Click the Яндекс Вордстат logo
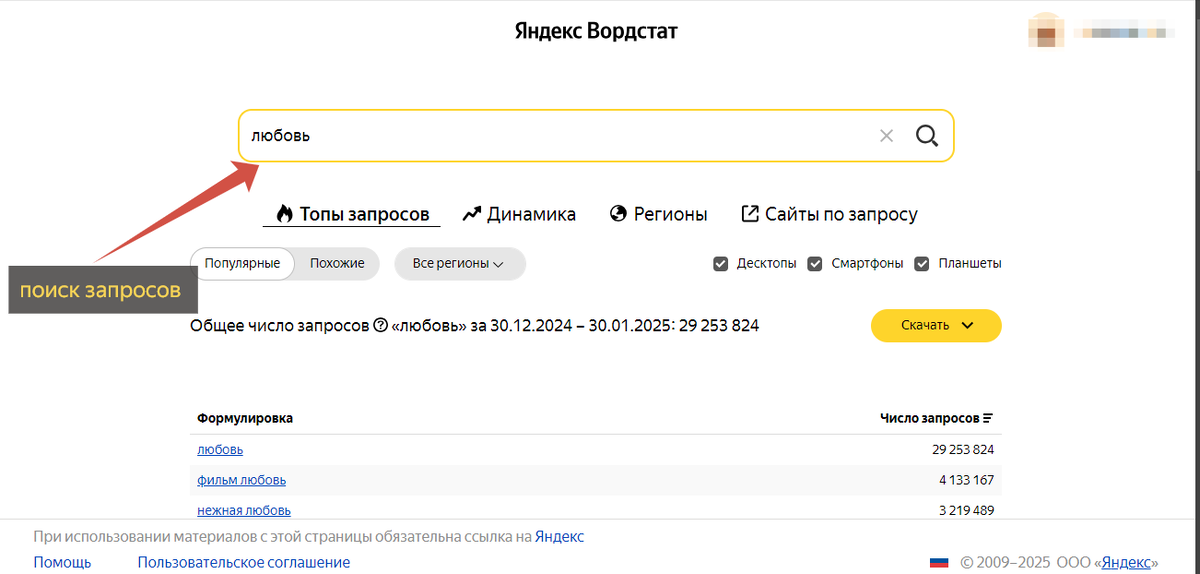Viewport: 1200px width, 574px height. pyautogui.click(x=596, y=31)
